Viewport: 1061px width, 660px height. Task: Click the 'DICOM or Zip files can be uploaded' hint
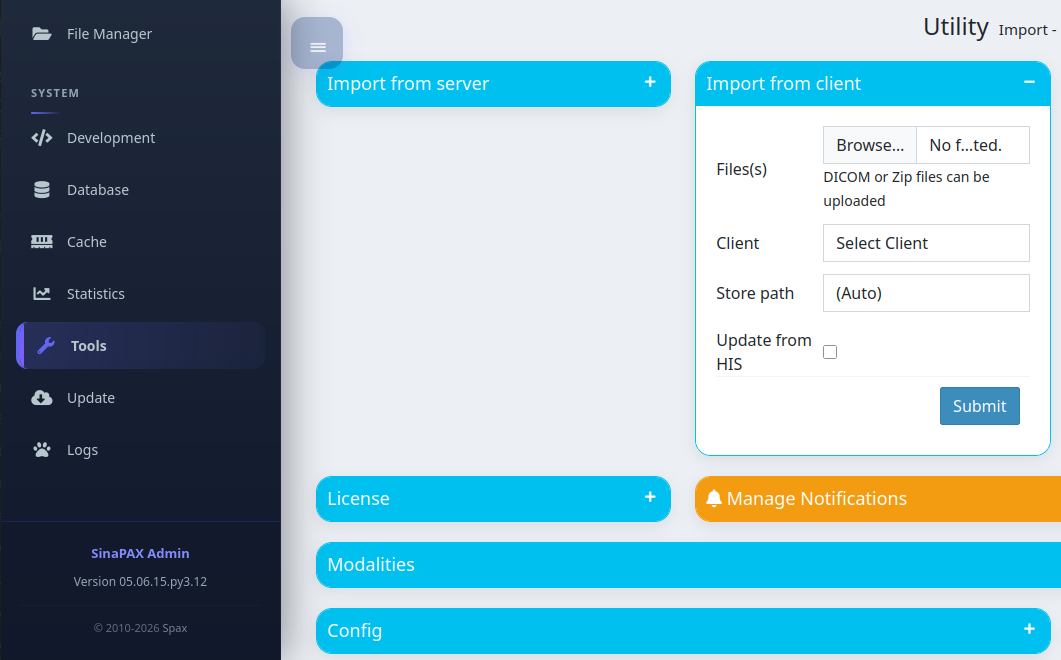906,189
